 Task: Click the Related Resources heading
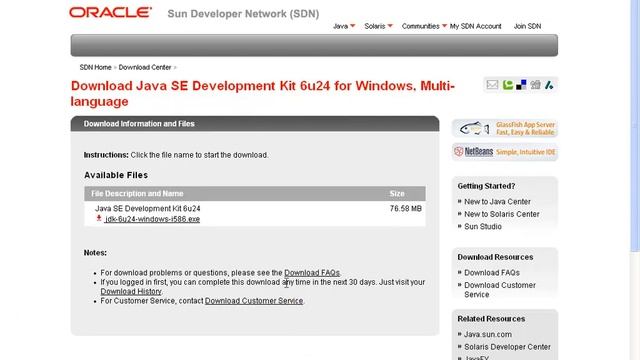tap(491, 319)
